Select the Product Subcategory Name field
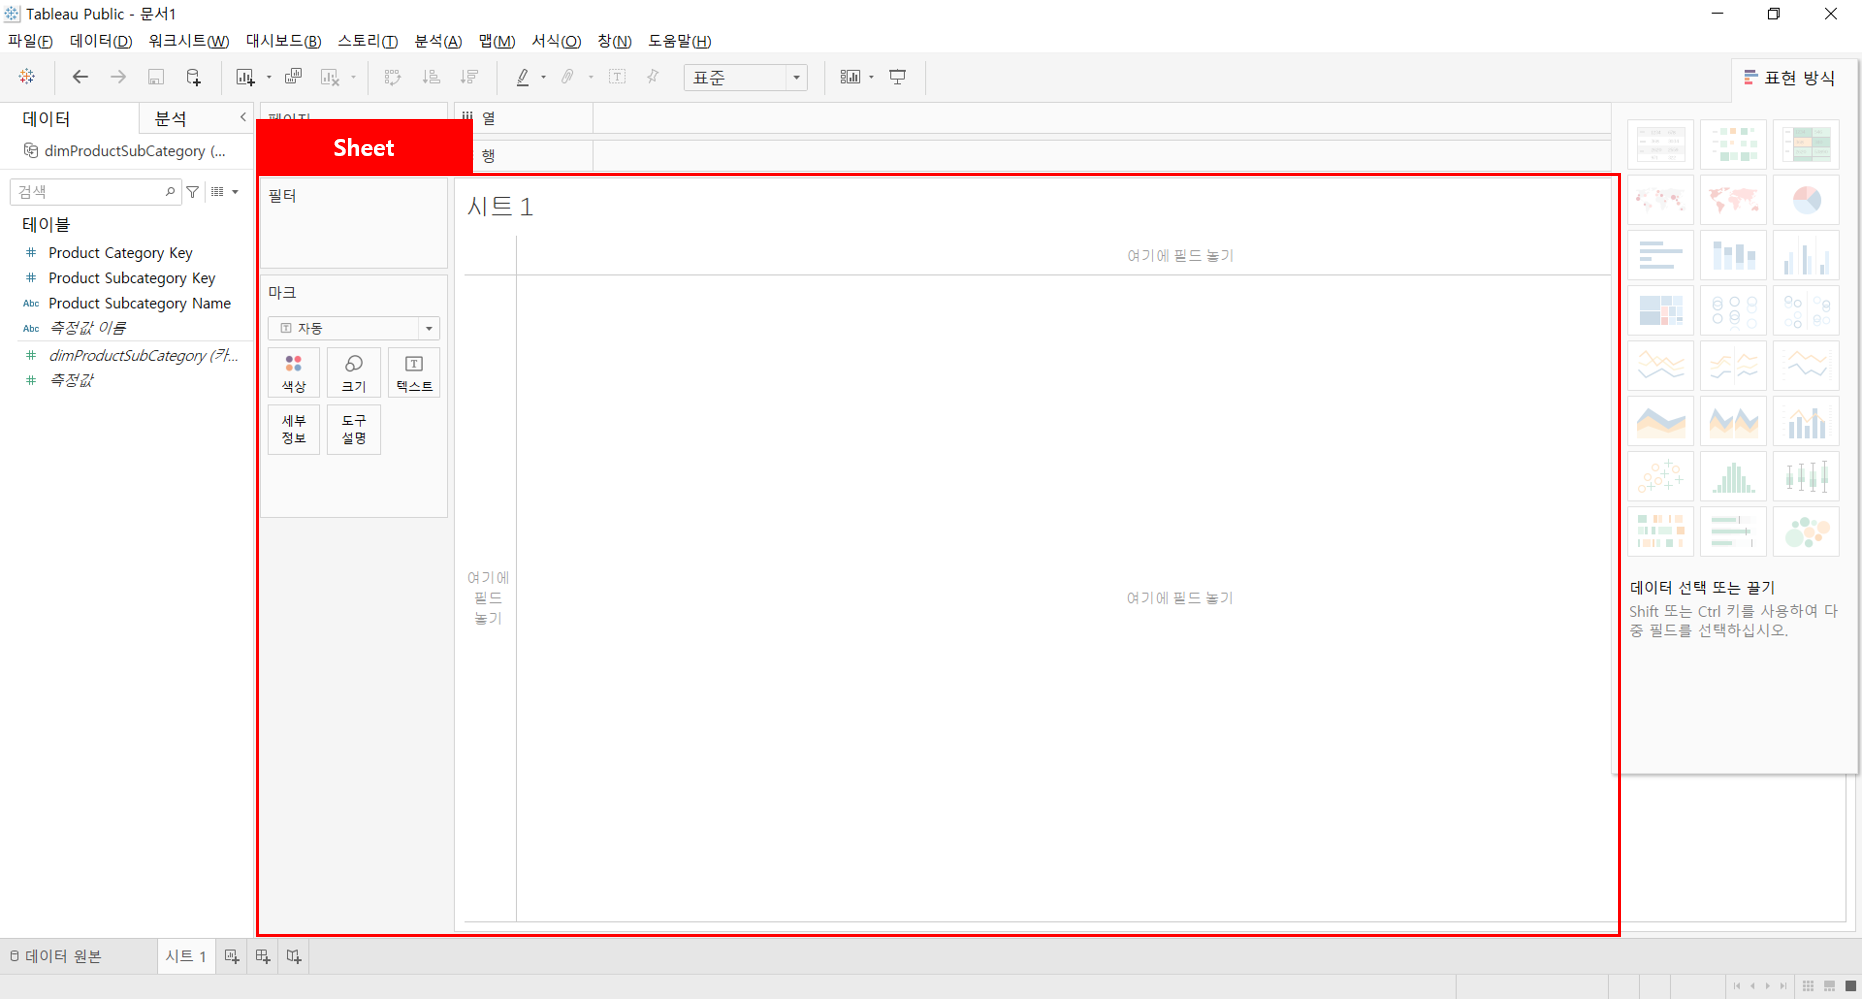 (x=139, y=303)
